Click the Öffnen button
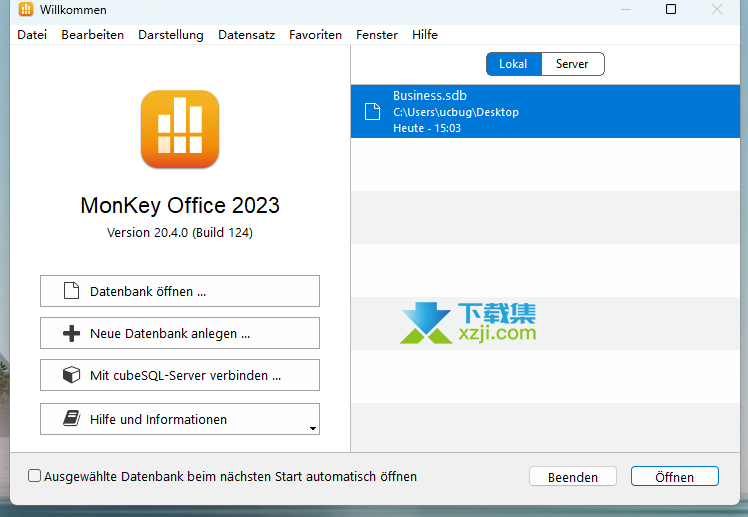748x517 pixels. point(675,476)
